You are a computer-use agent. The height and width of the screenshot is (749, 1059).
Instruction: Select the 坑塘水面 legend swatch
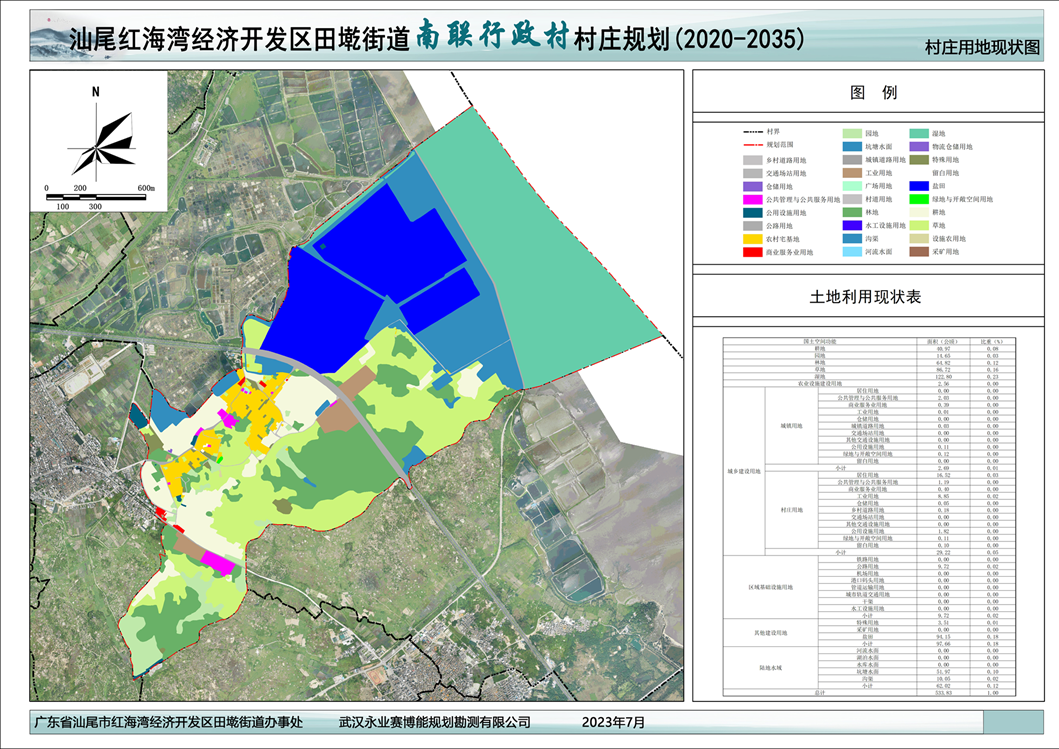(x=852, y=147)
